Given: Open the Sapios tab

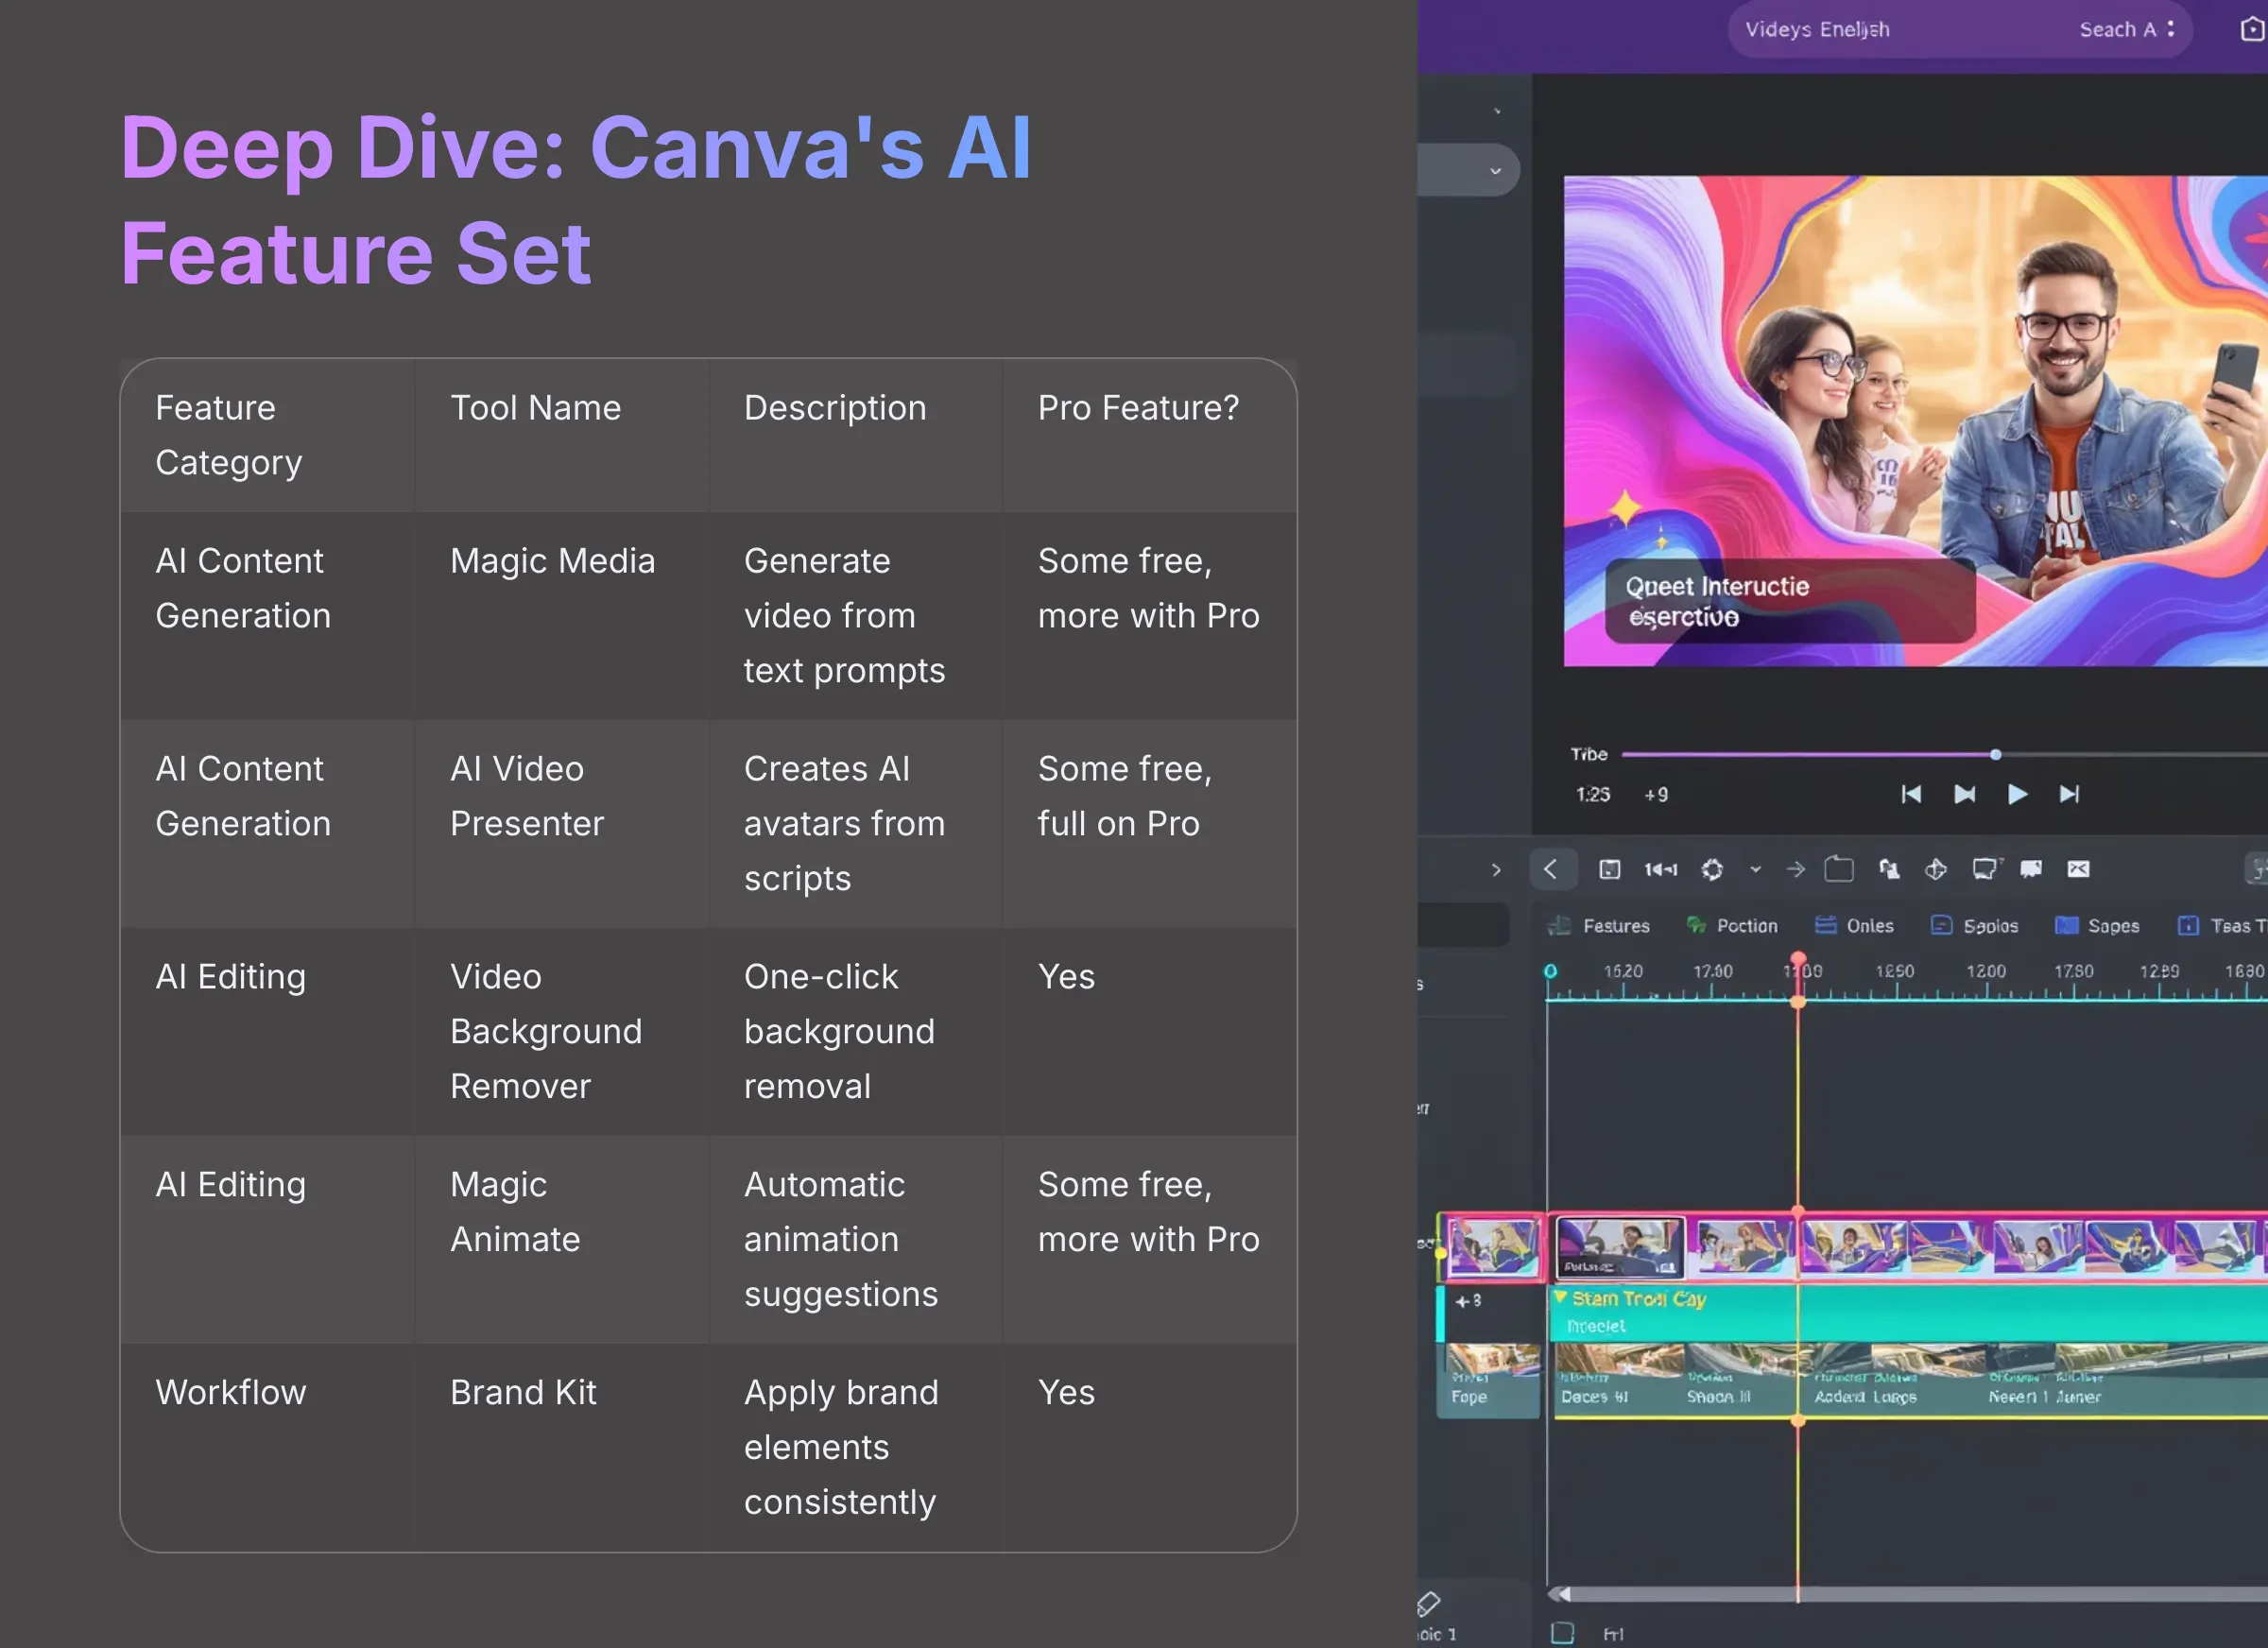Looking at the screenshot, I should (x=1974, y=925).
